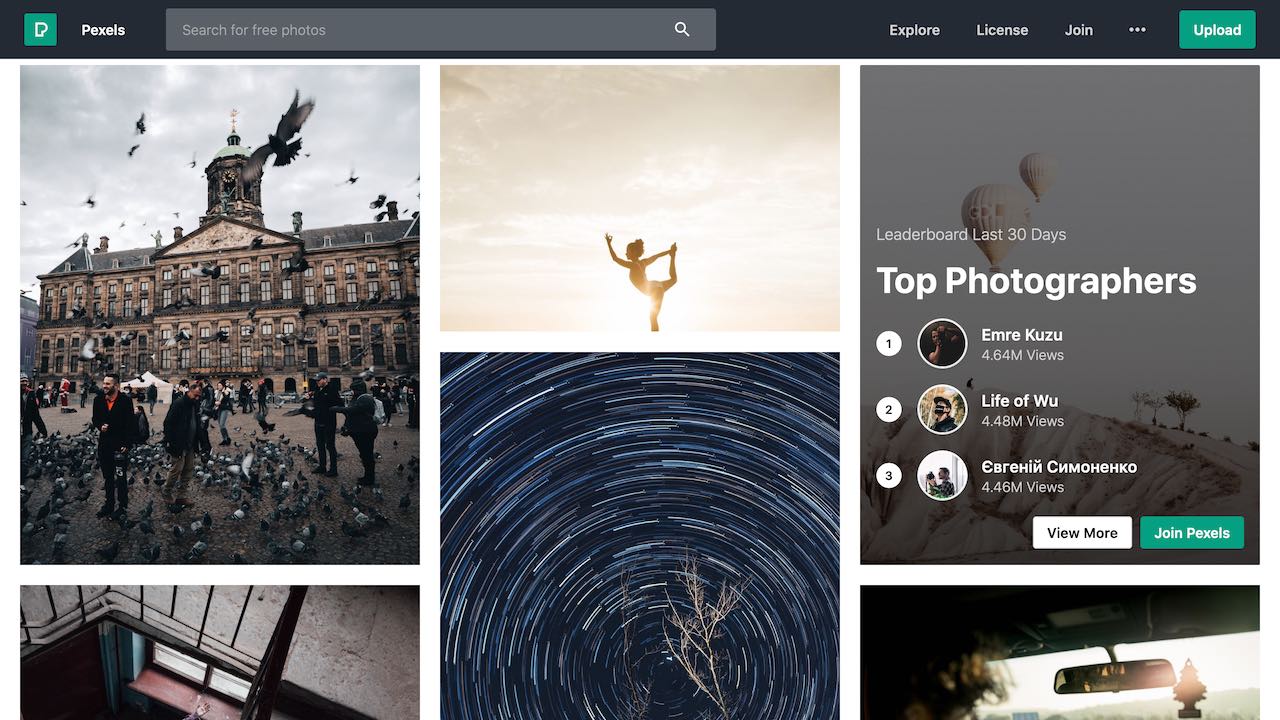Click the rank 3 number badge

[x=889, y=476]
